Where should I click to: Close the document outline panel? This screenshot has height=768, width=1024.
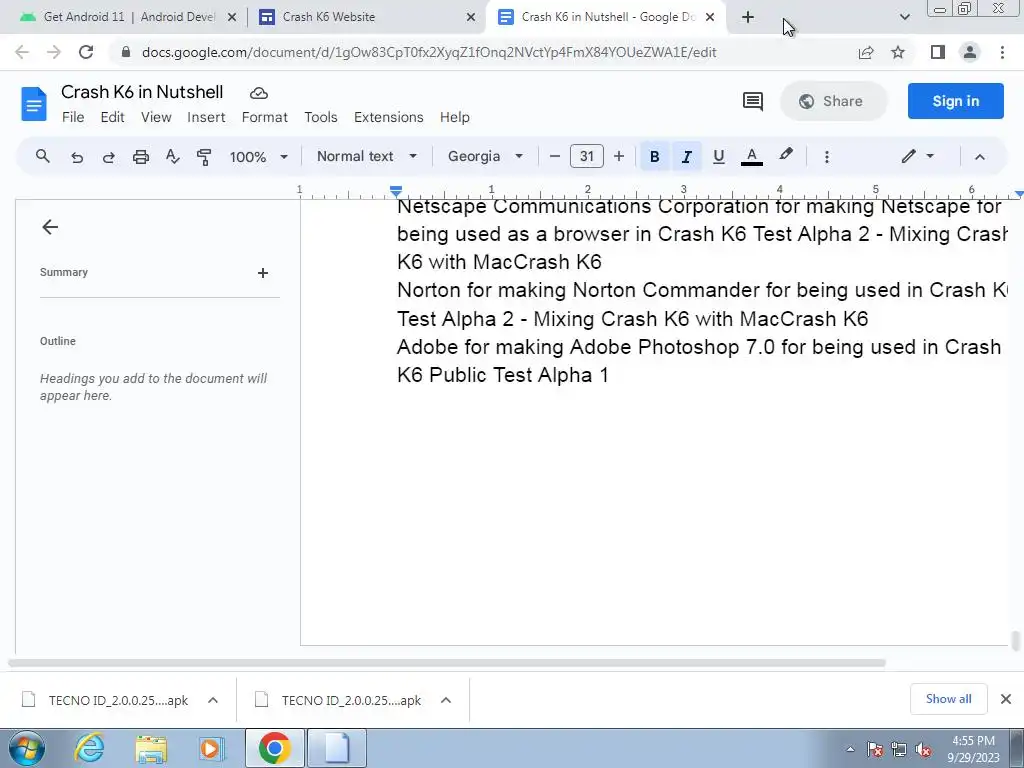click(x=50, y=227)
